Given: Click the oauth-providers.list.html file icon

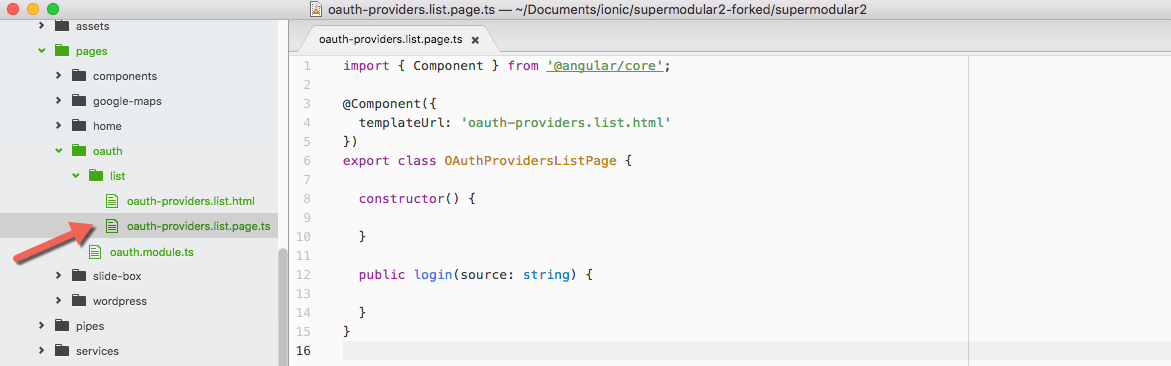Looking at the screenshot, I should point(112,201).
